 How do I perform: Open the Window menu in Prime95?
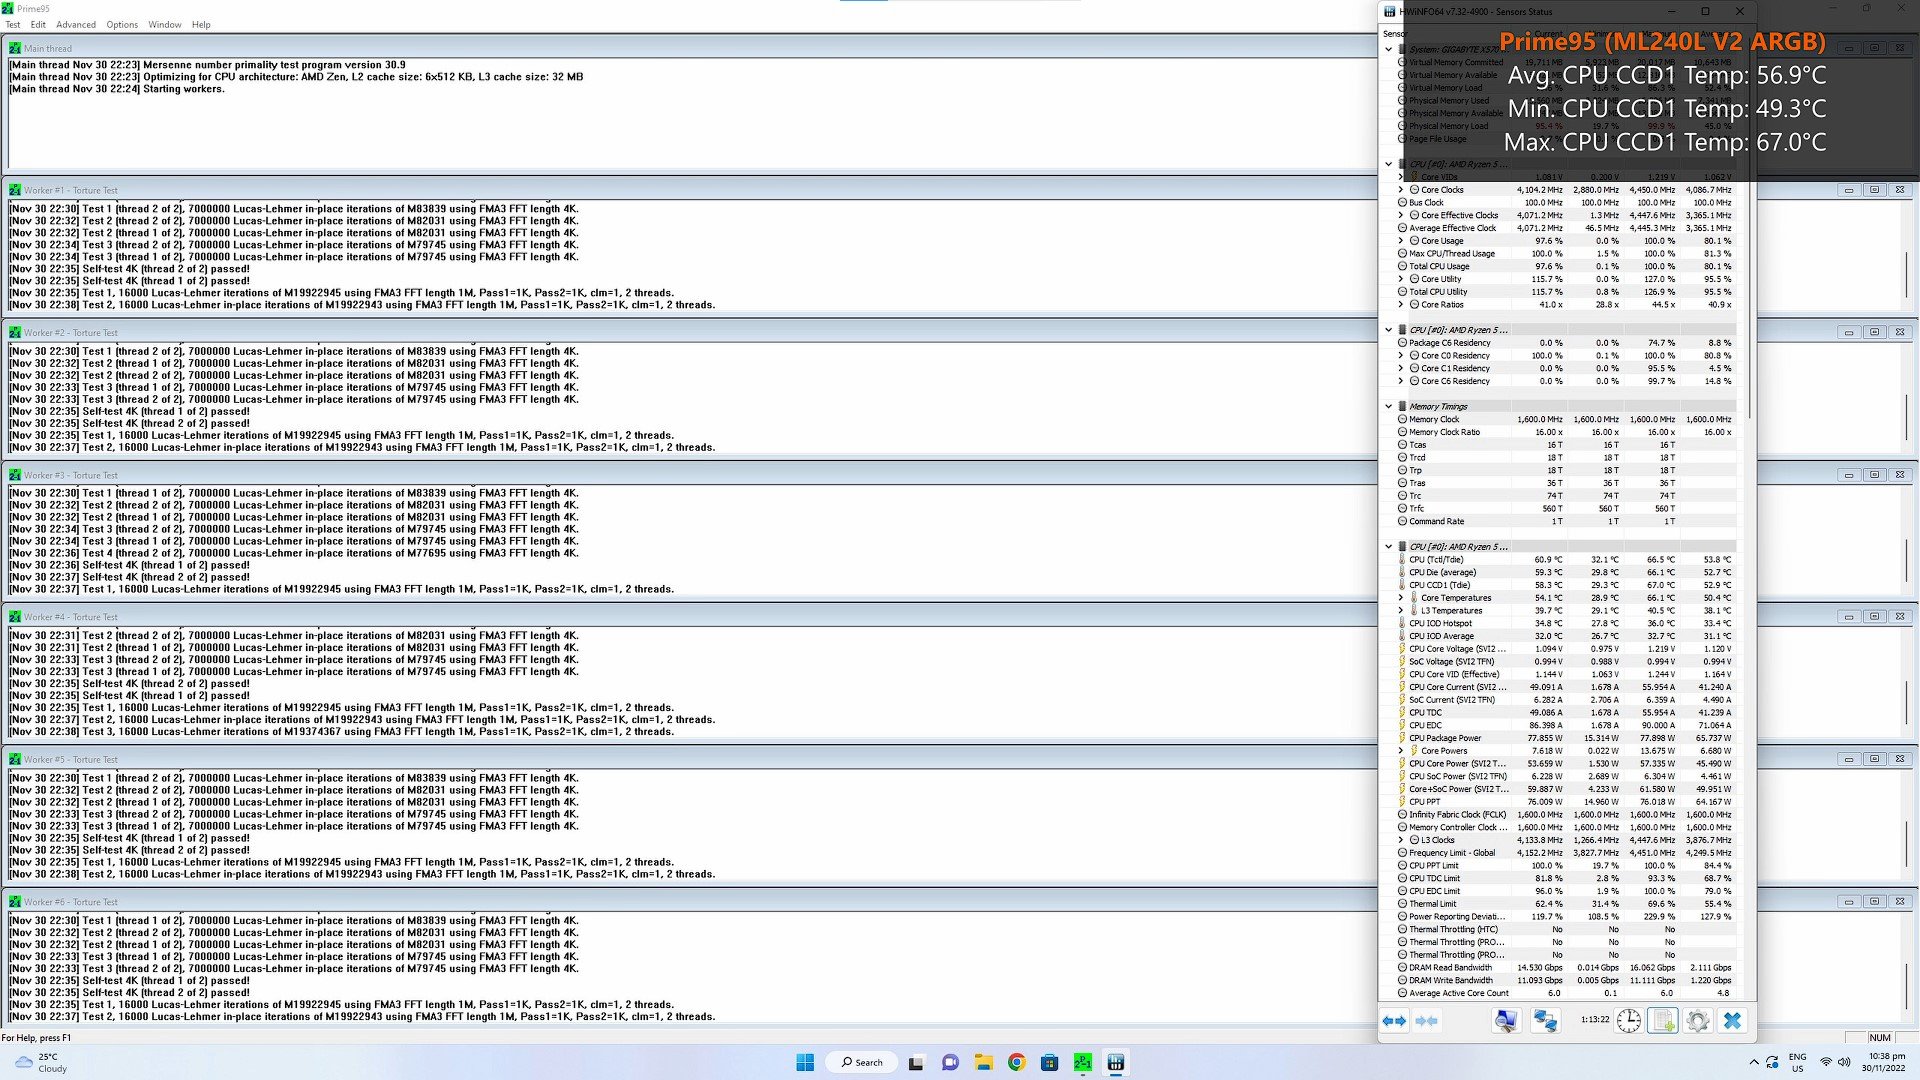[x=165, y=25]
